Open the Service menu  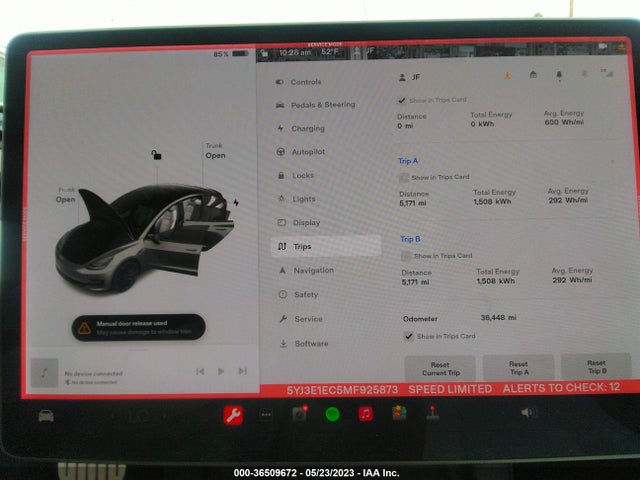301,319
